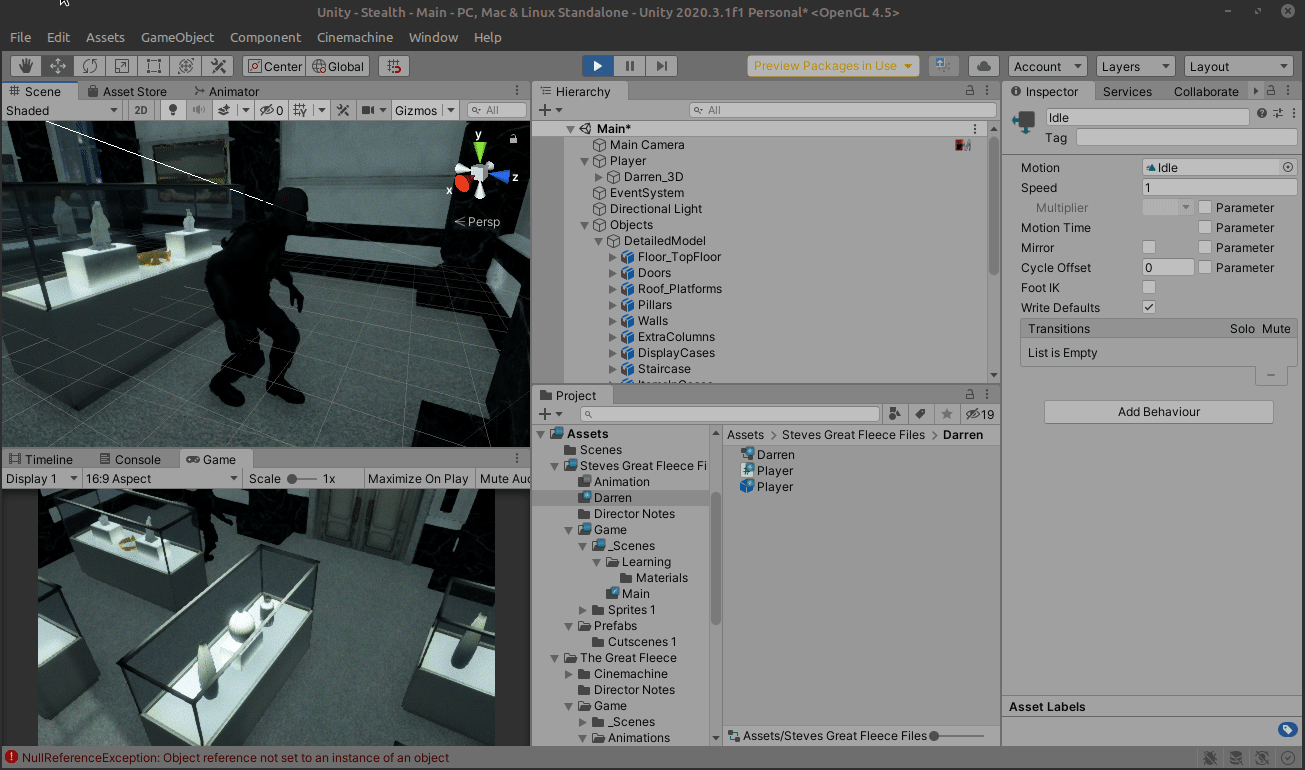Screen dimensions: 1305x770
Task: Toggle Scene gizmo rotation lock
Action: point(513,139)
